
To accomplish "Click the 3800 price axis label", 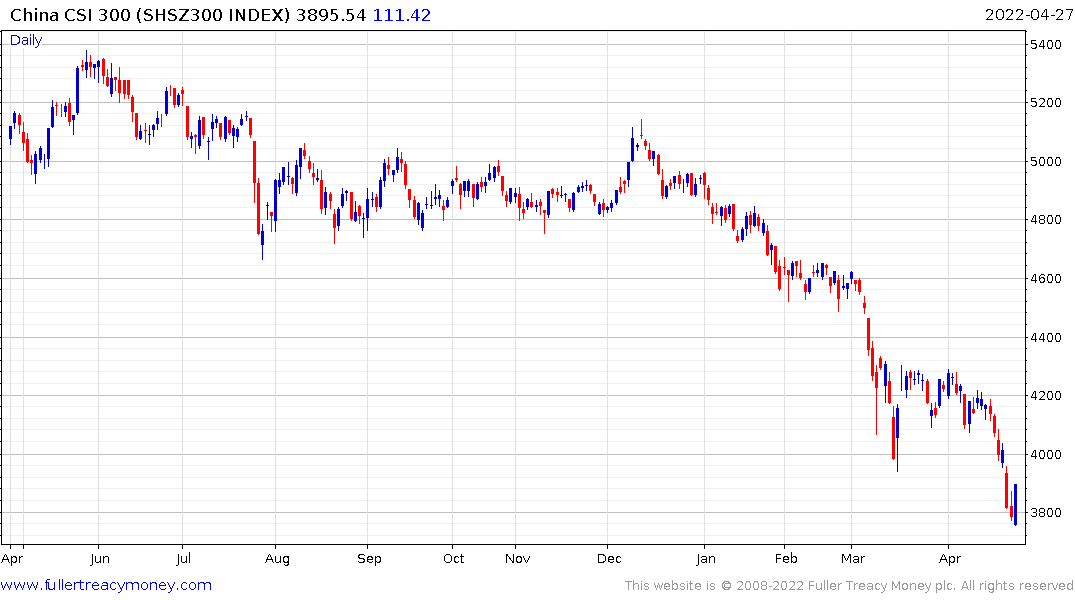I will click(1046, 513).
